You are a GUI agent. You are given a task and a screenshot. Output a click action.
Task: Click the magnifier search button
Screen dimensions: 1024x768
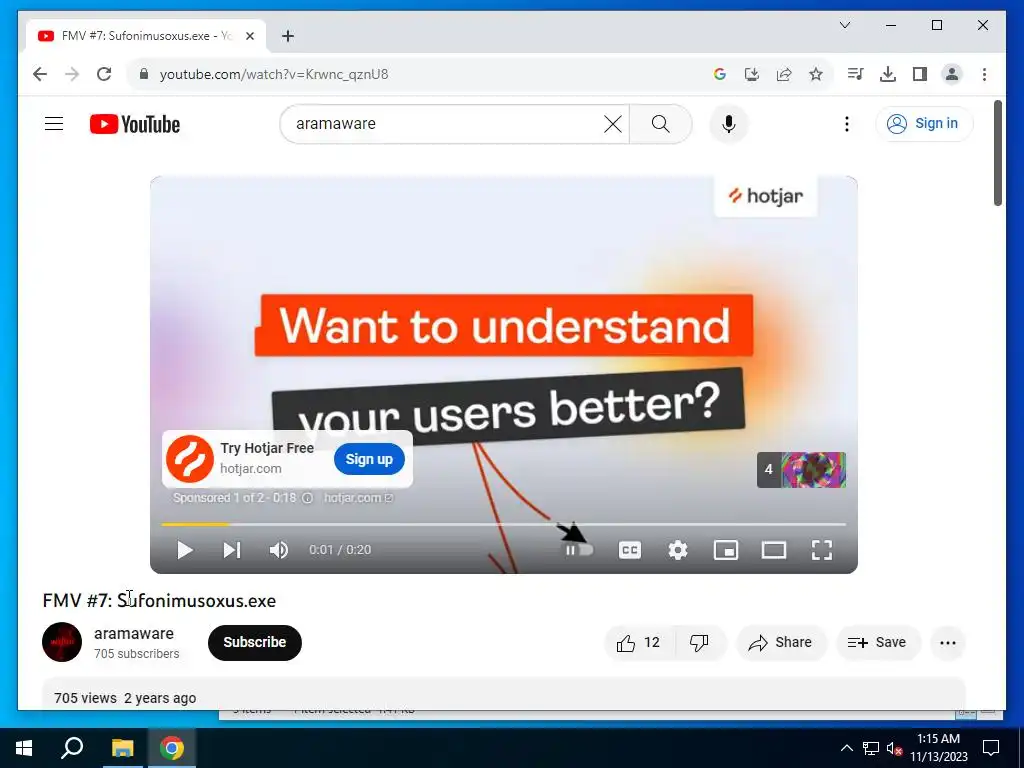660,123
